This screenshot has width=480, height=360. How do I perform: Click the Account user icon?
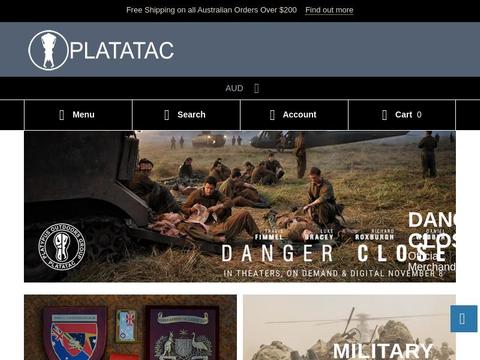[272, 115]
